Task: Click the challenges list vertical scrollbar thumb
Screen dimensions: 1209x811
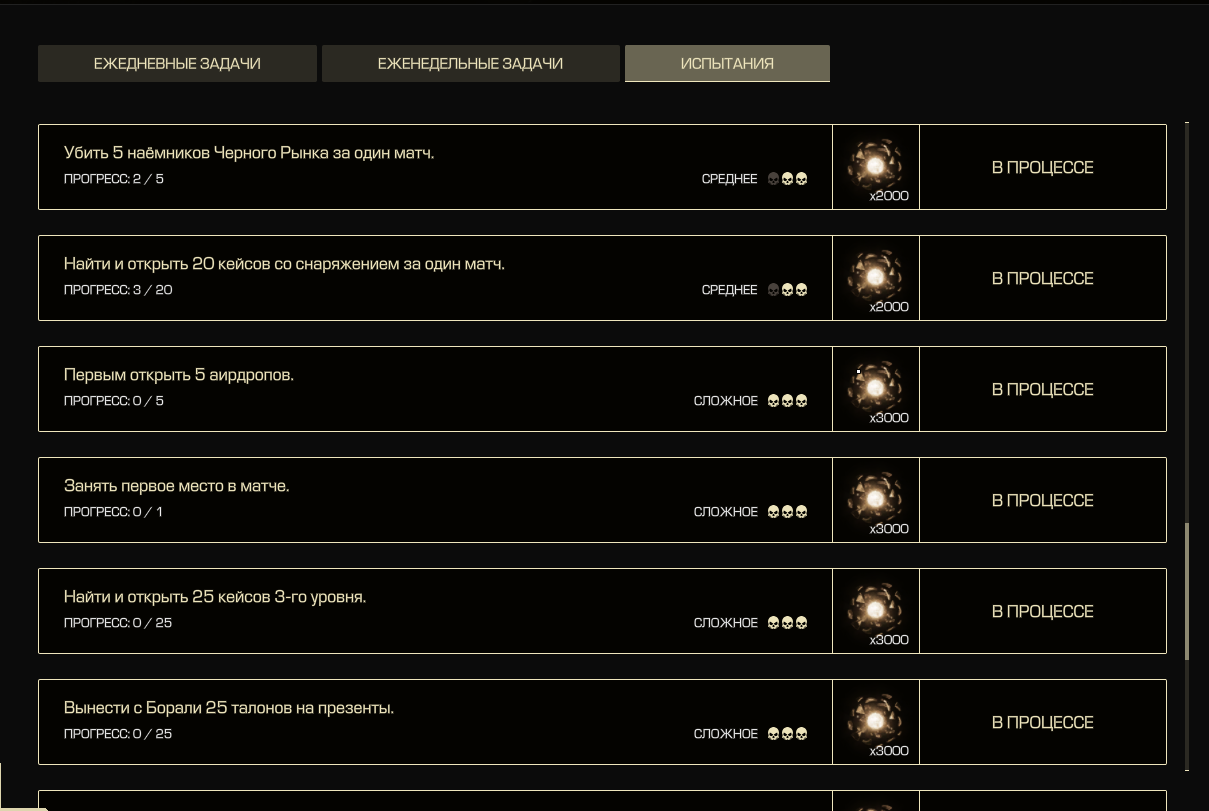Action: [x=1187, y=591]
